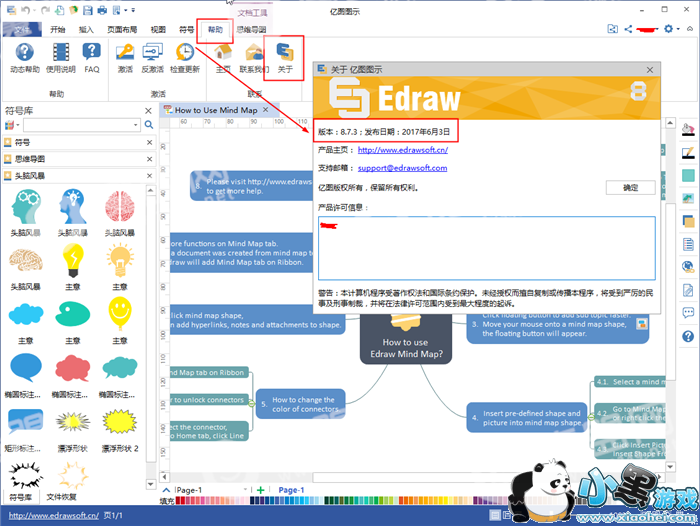Open the picture palm-tree icon in right sidebar

(x=688, y=198)
